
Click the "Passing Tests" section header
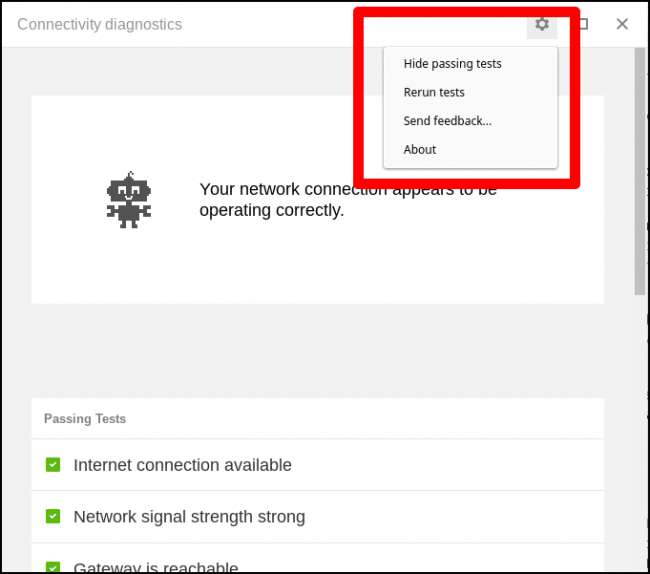(85, 419)
